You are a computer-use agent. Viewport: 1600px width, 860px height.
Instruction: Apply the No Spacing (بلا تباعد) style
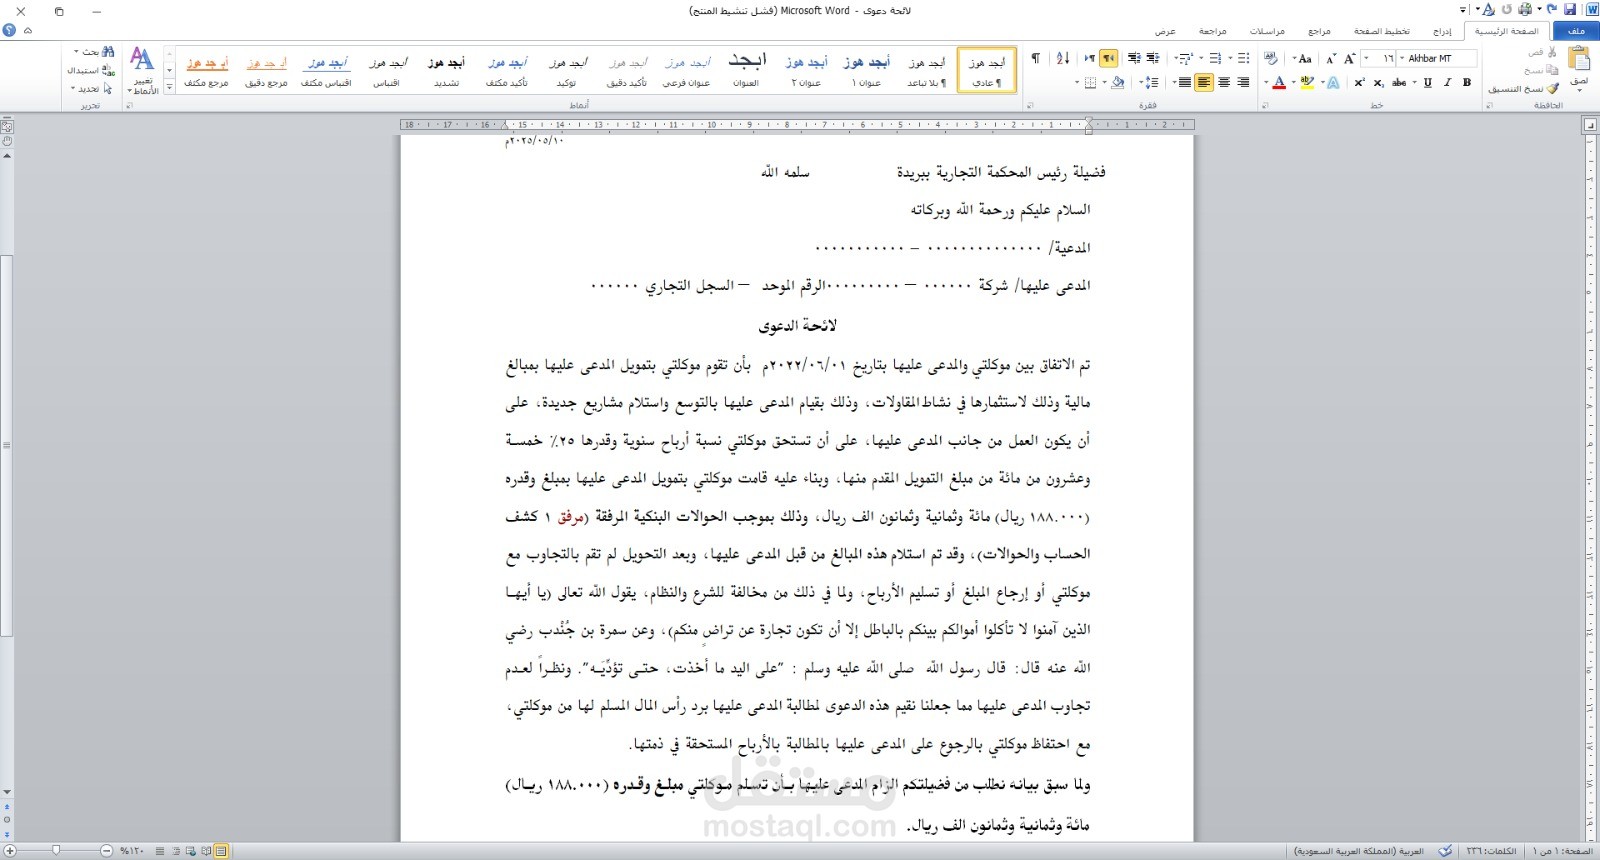927,70
